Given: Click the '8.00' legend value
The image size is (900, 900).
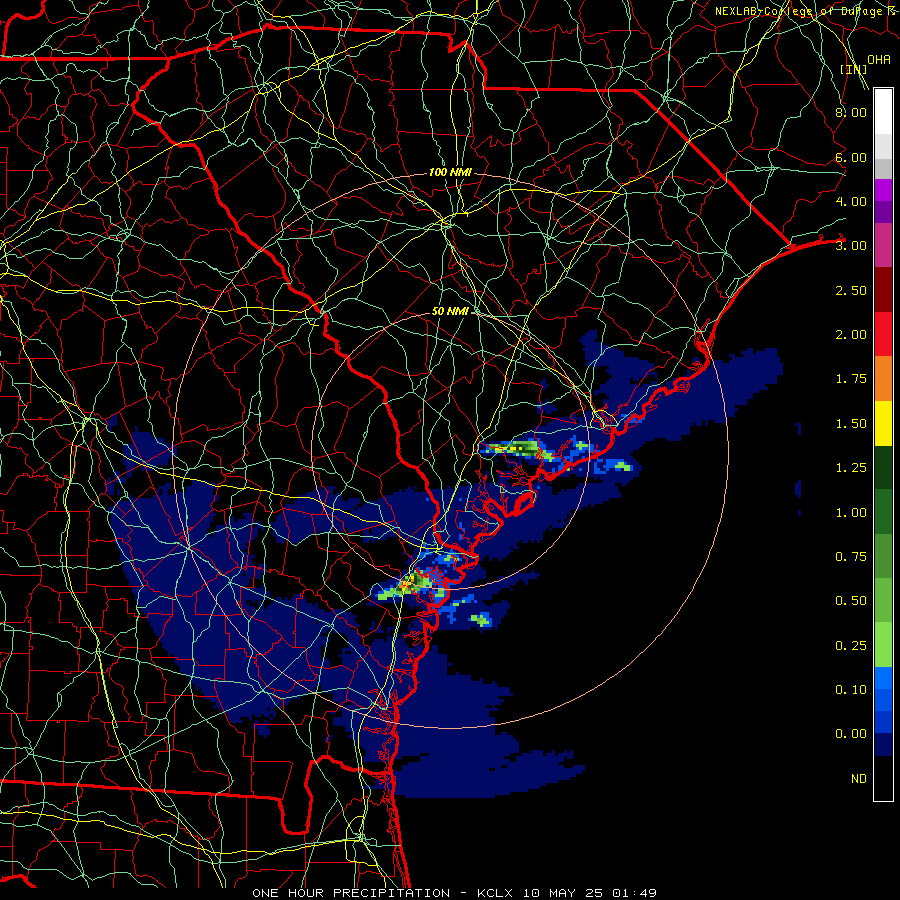Looking at the screenshot, I should (851, 112).
